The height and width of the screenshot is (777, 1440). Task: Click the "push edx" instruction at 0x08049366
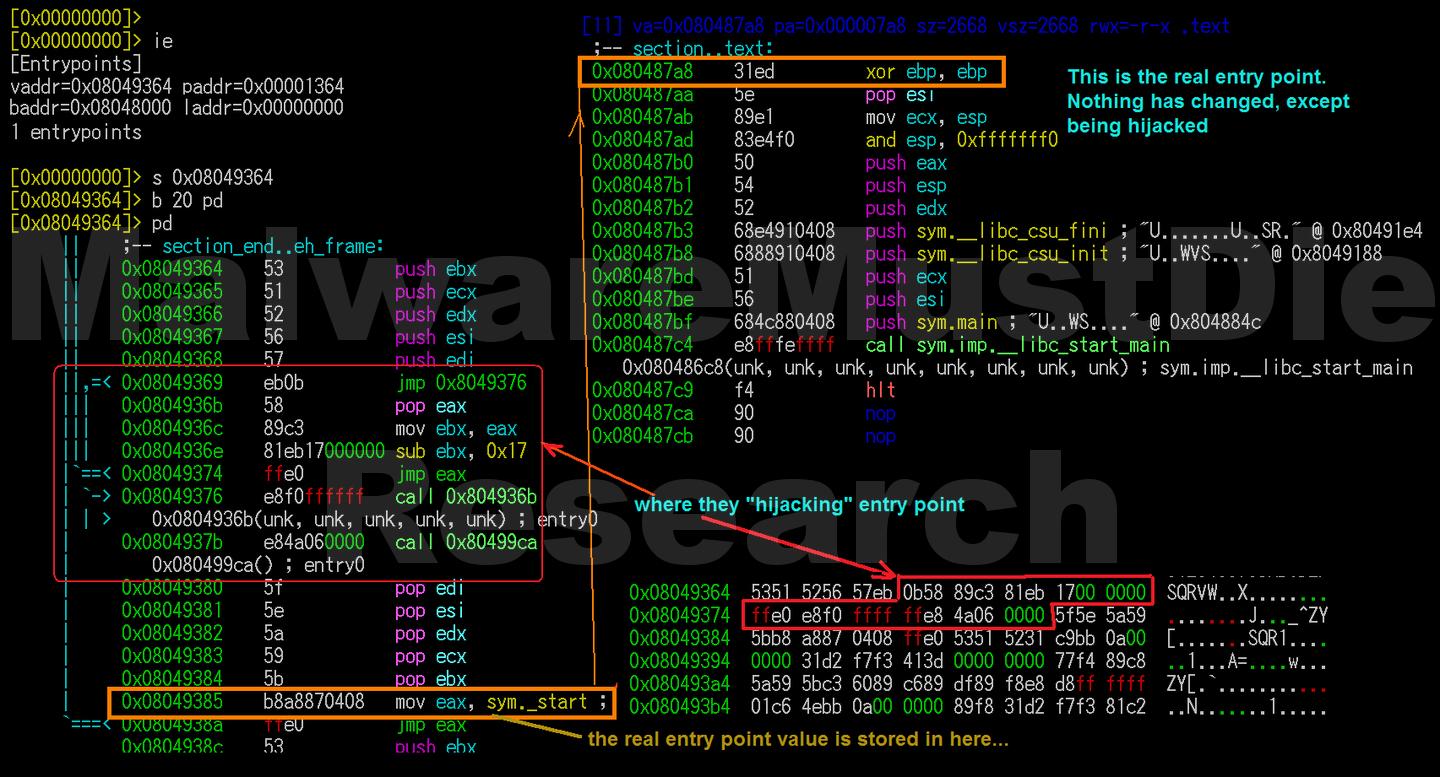pos(436,315)
